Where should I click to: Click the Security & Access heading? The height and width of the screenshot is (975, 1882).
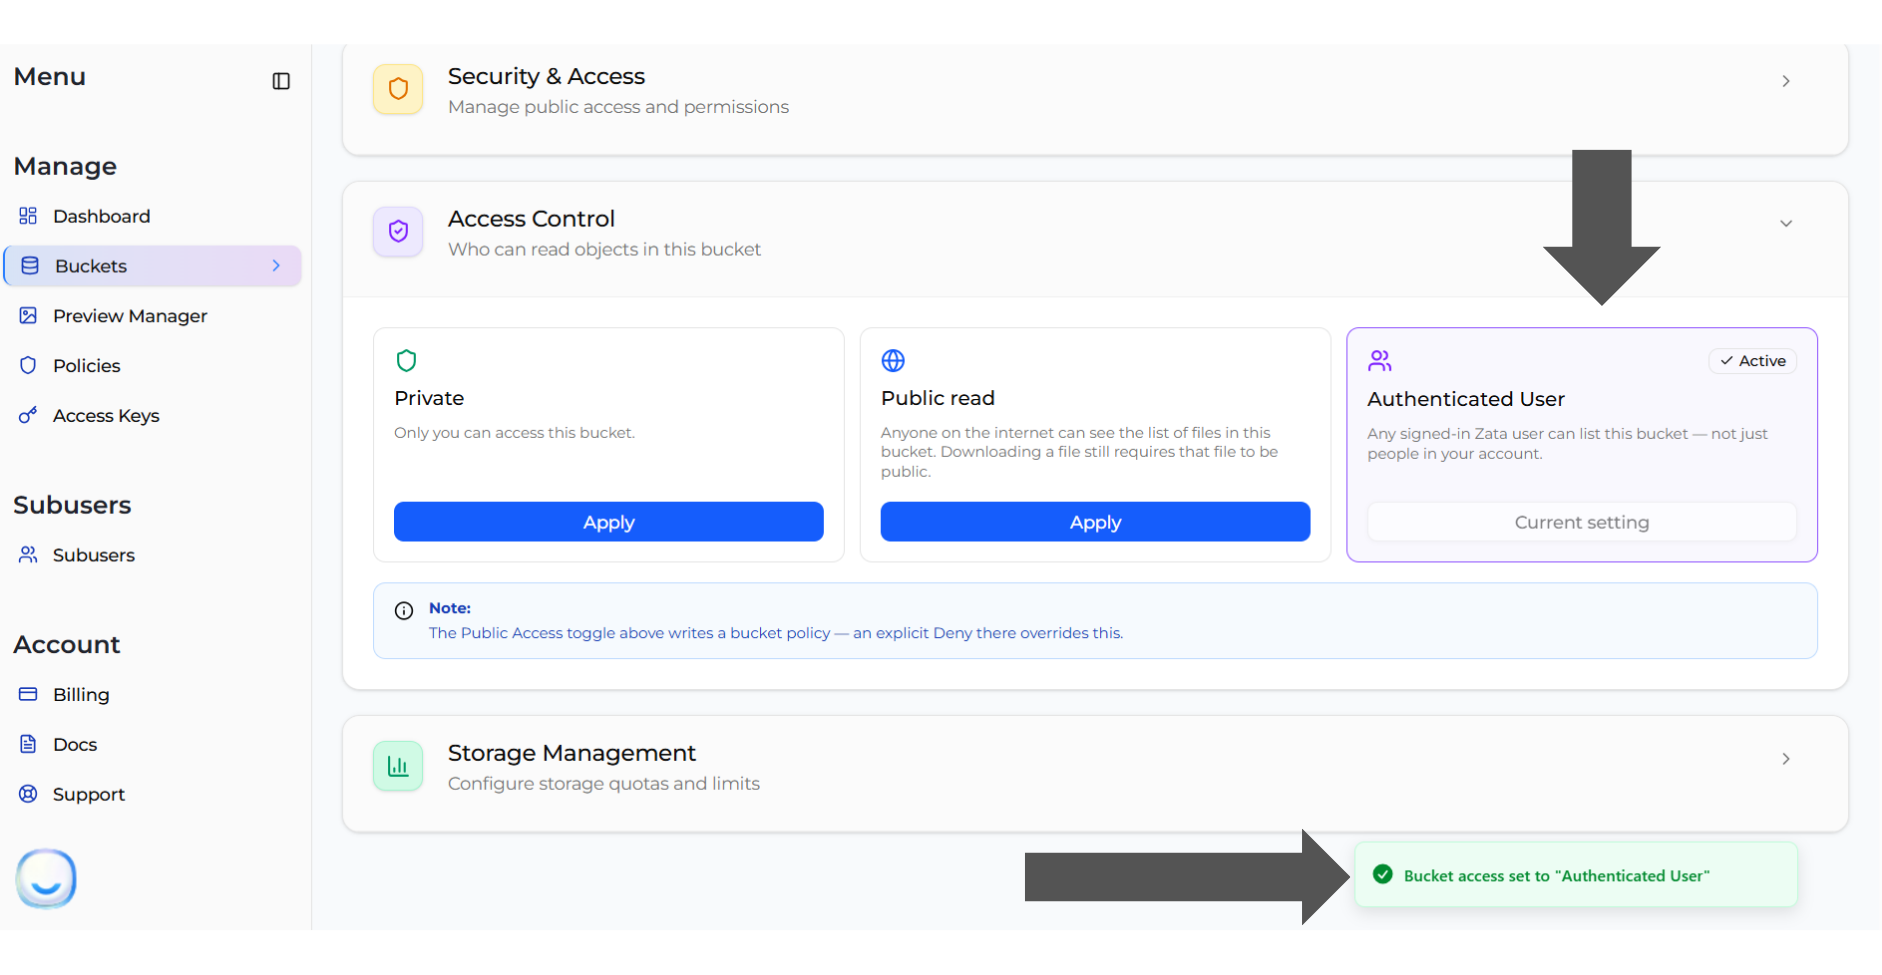[546, 76]
